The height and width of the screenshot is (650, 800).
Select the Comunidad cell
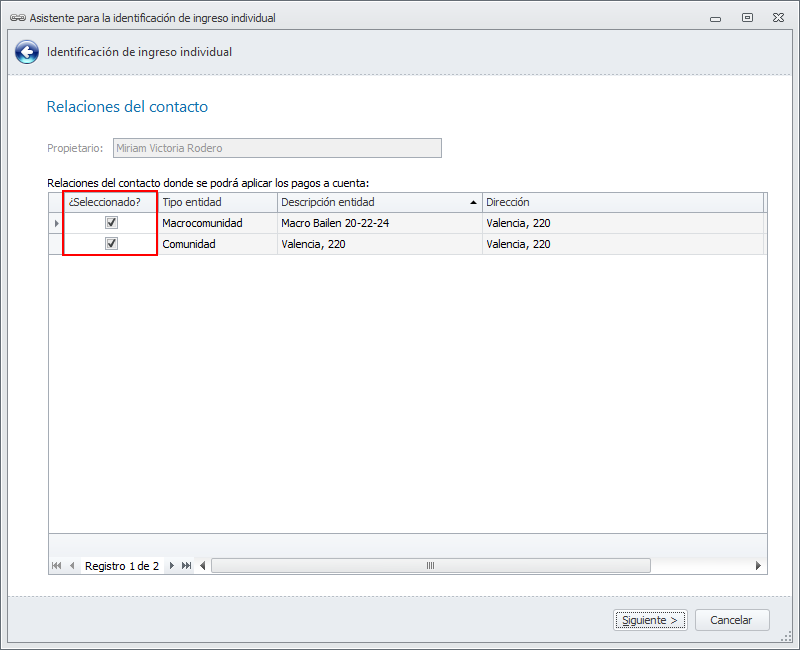(x=218, y=244)
